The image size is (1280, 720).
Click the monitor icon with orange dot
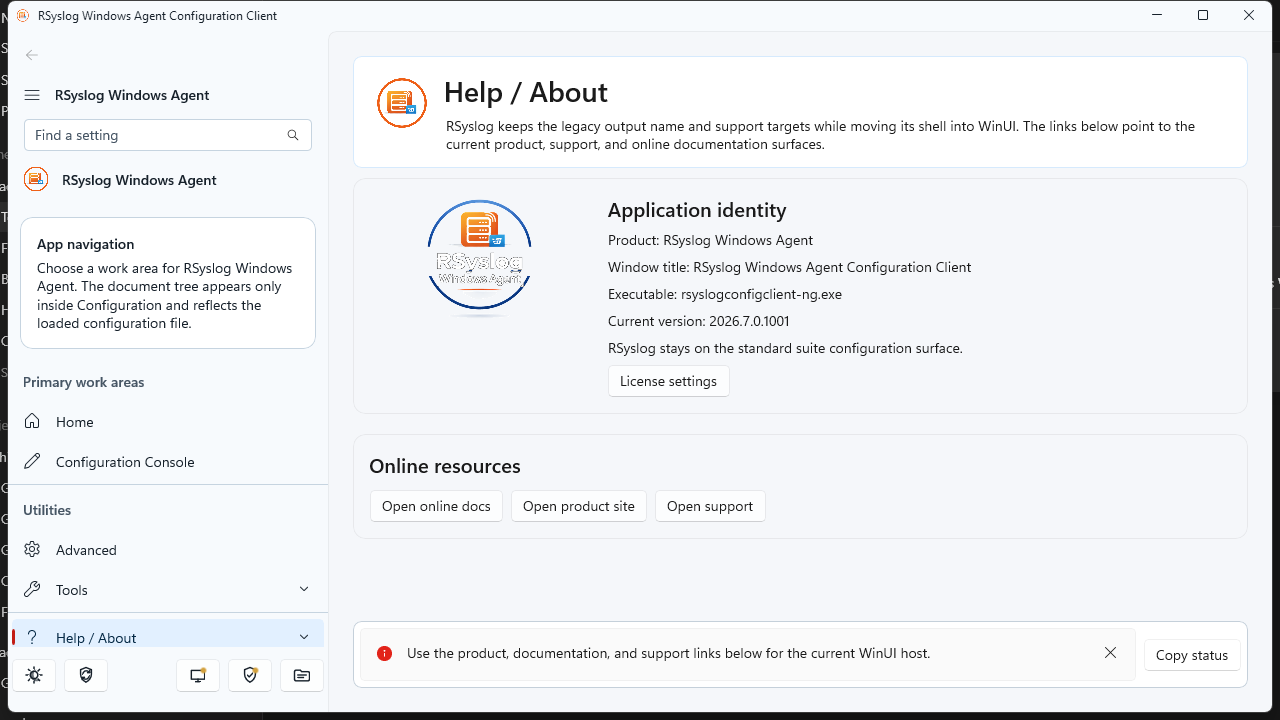coord(198,675)
